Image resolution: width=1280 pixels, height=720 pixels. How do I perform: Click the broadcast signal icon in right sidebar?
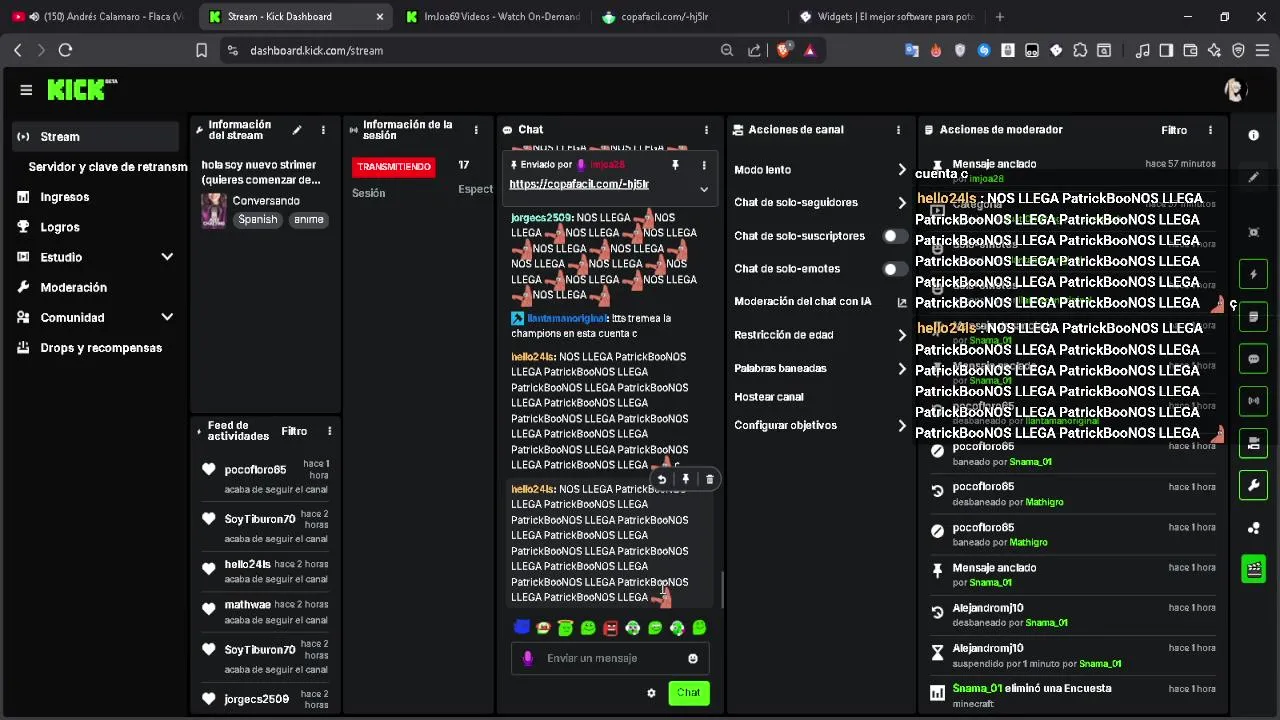[1253, 401]
